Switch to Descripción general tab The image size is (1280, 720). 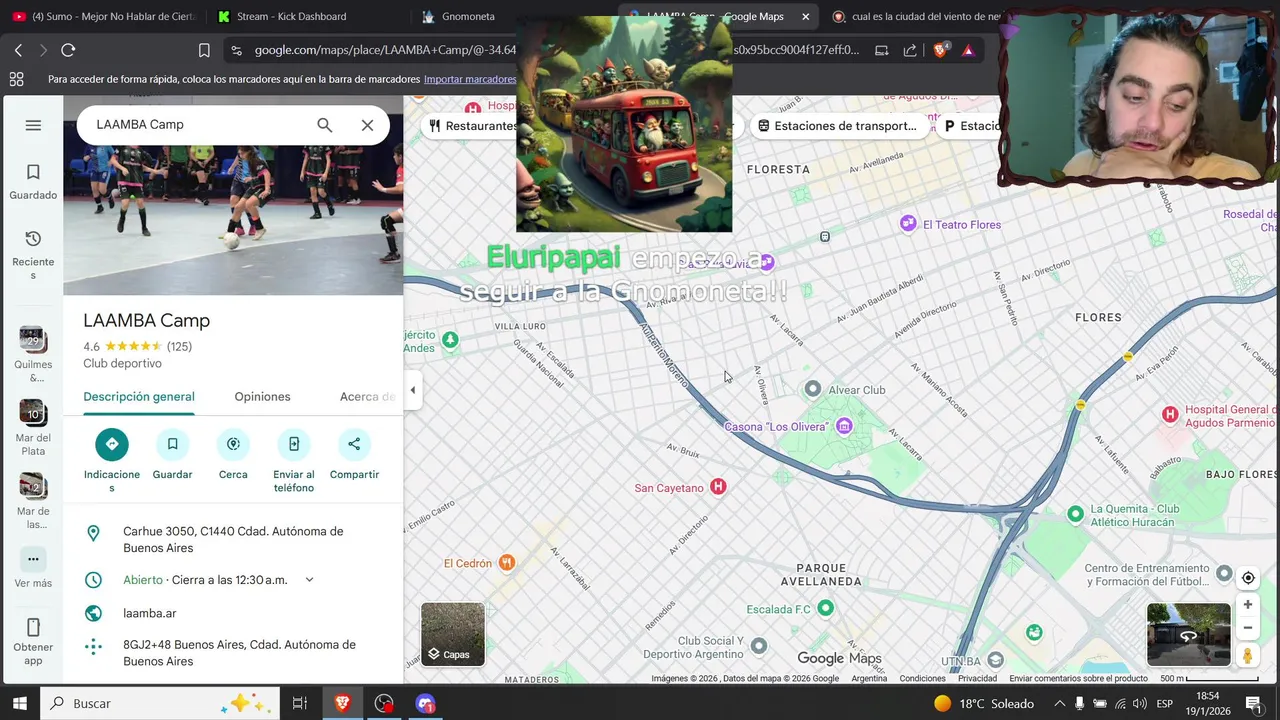[139, 397]
